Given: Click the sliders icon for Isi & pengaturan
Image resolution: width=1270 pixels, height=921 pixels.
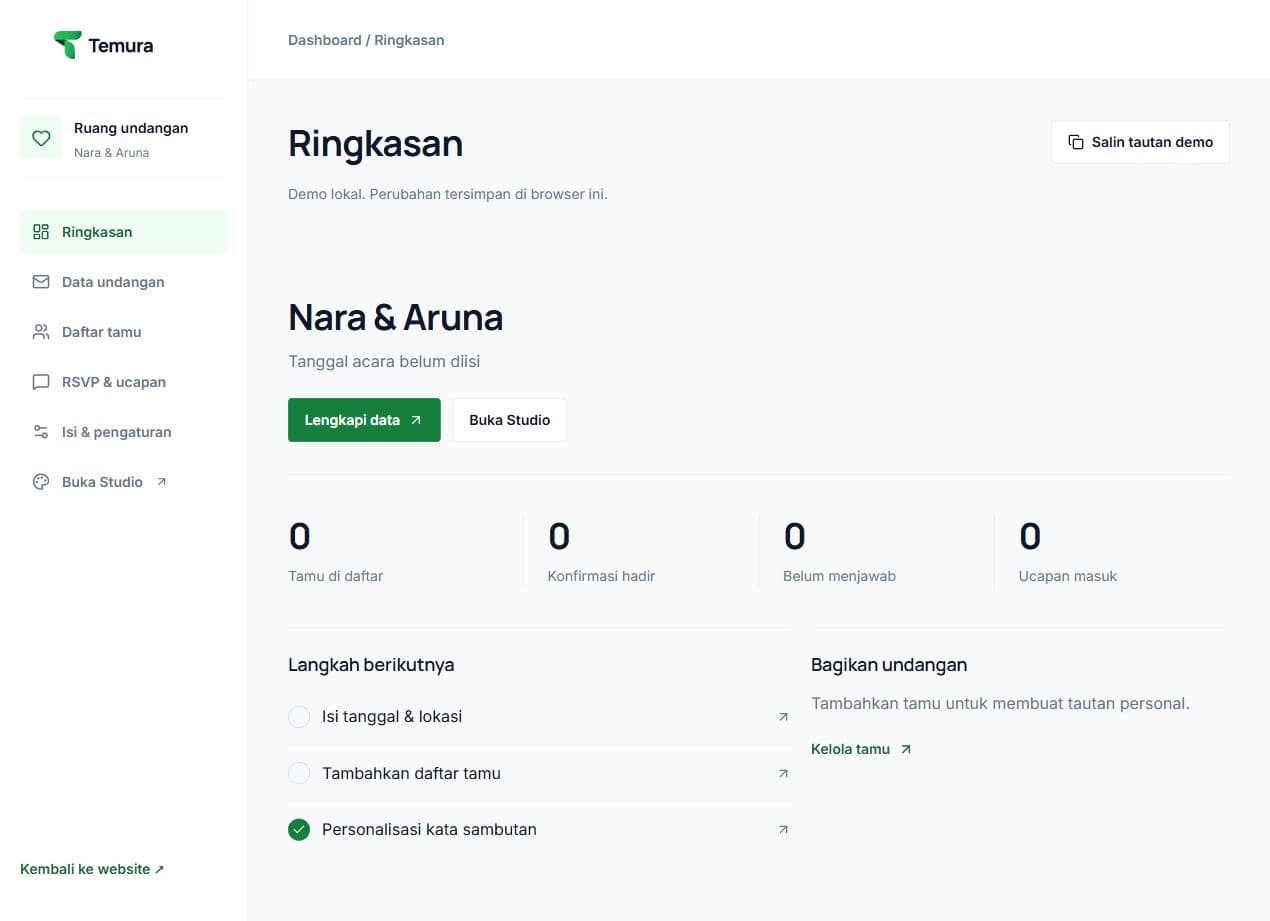Looking at the screenshot, I should coord(41,432).
